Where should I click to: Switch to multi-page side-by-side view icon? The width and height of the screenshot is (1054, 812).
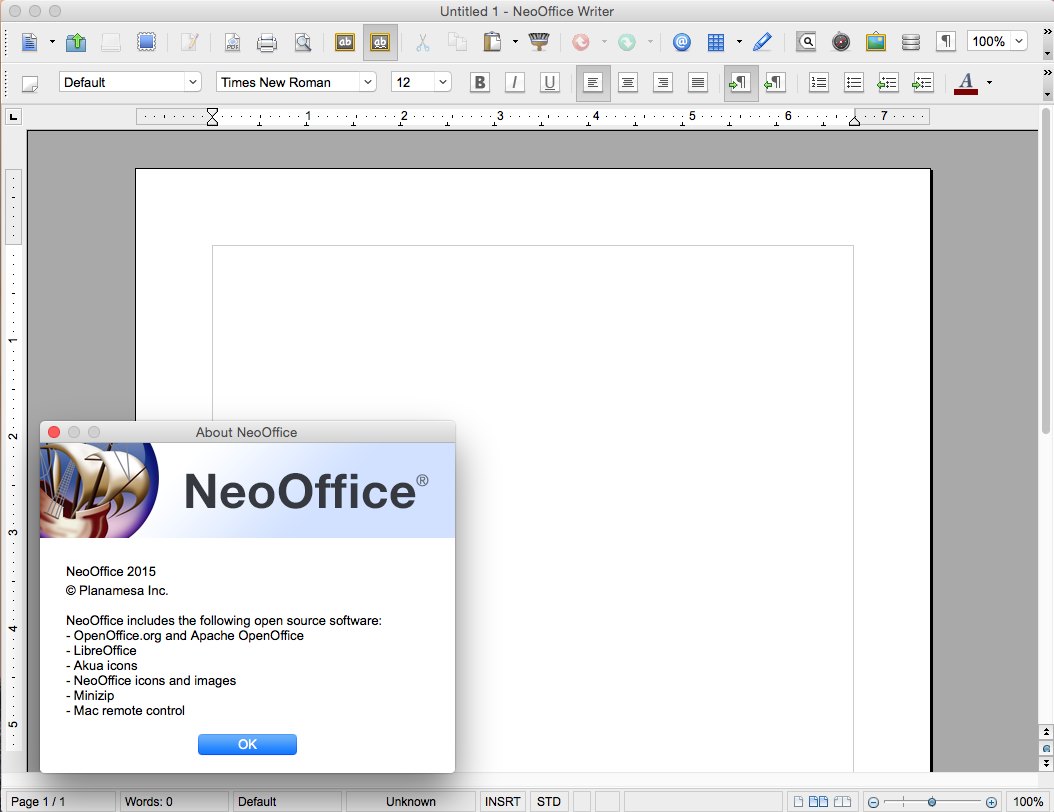[818, 802]
